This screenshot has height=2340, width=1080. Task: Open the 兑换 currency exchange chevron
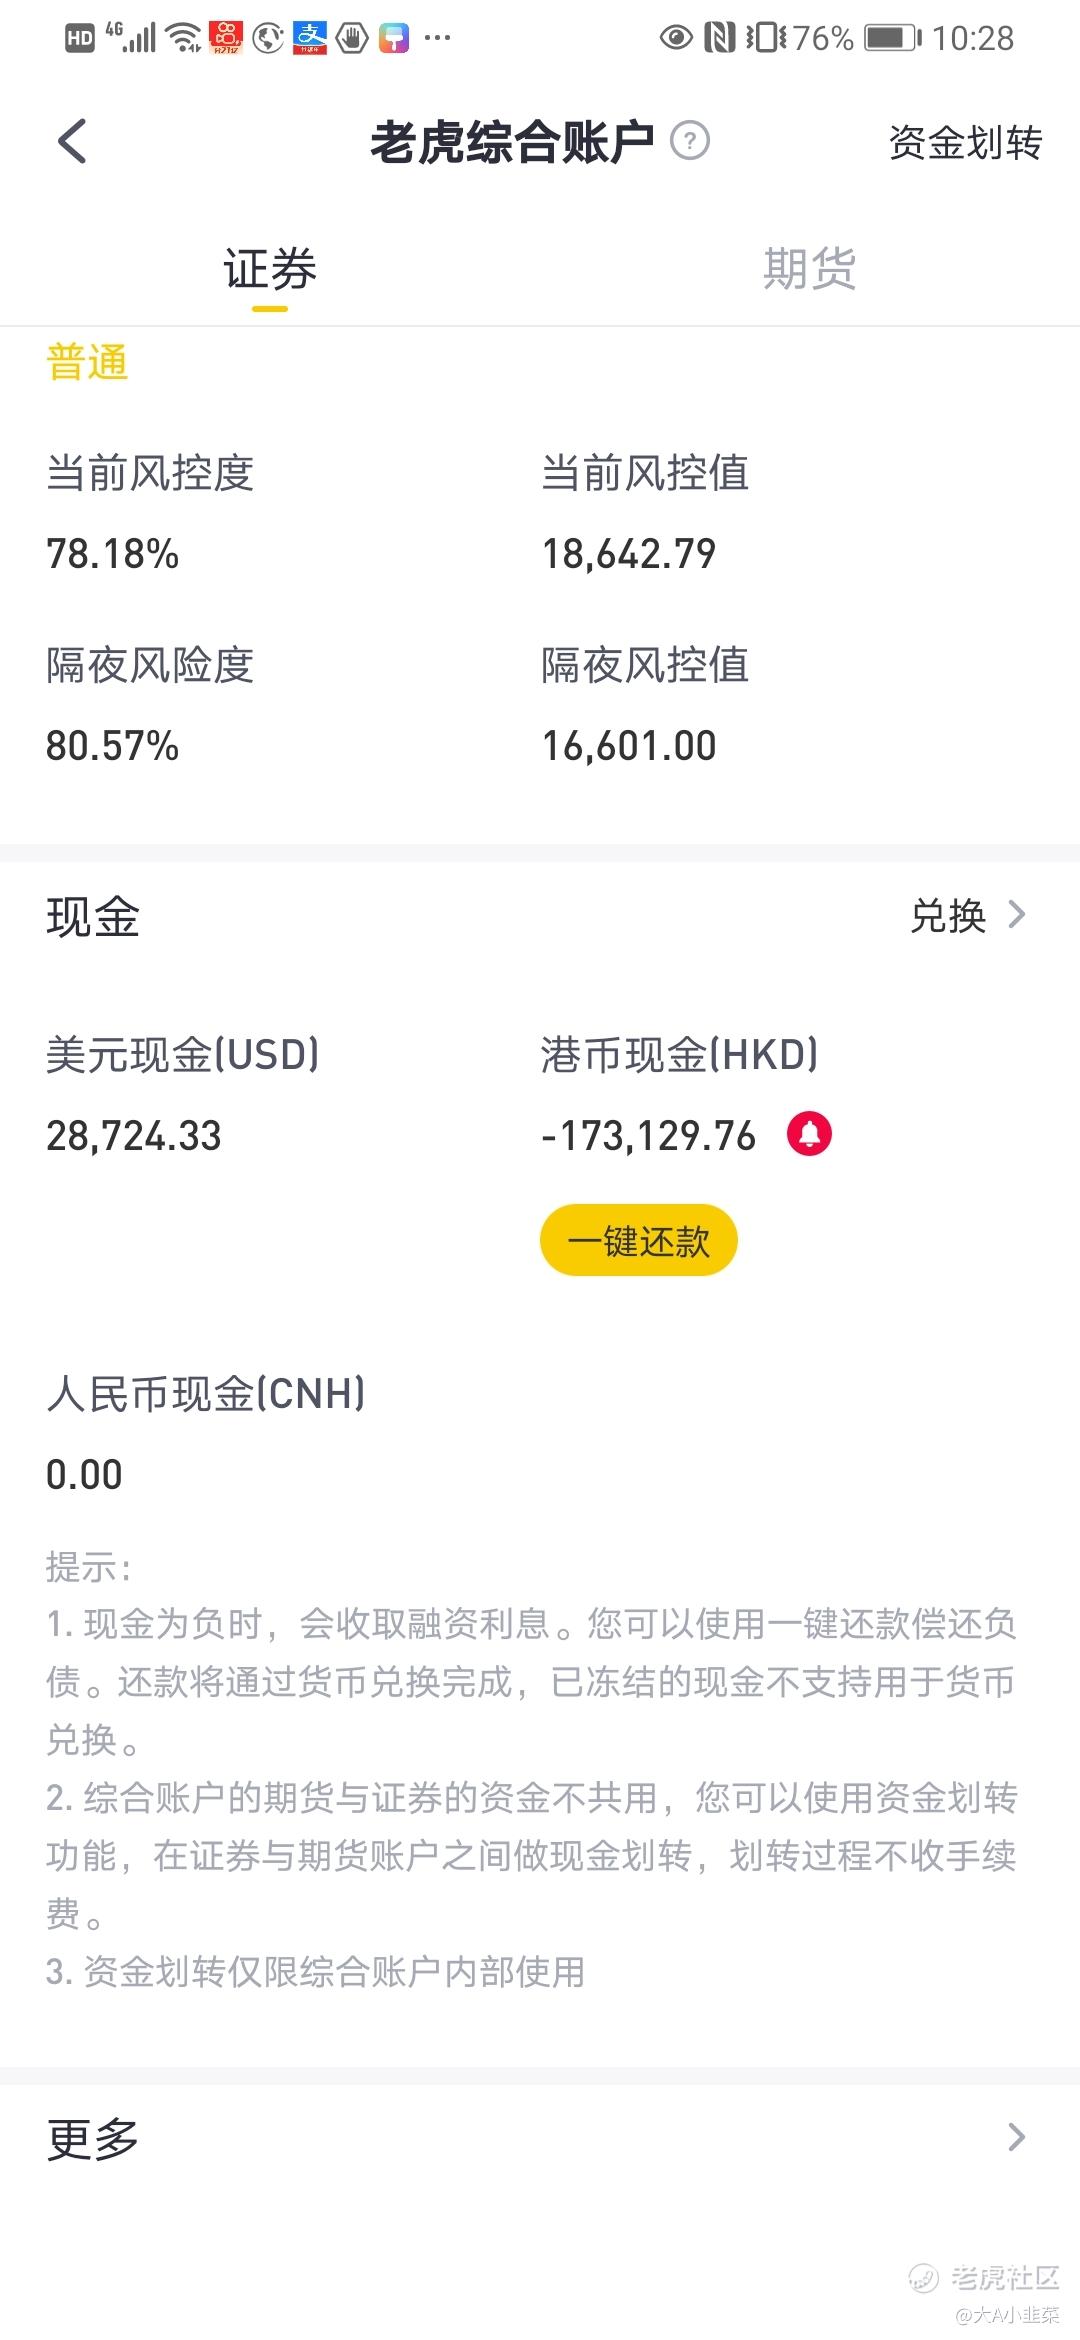[1017, 915]
